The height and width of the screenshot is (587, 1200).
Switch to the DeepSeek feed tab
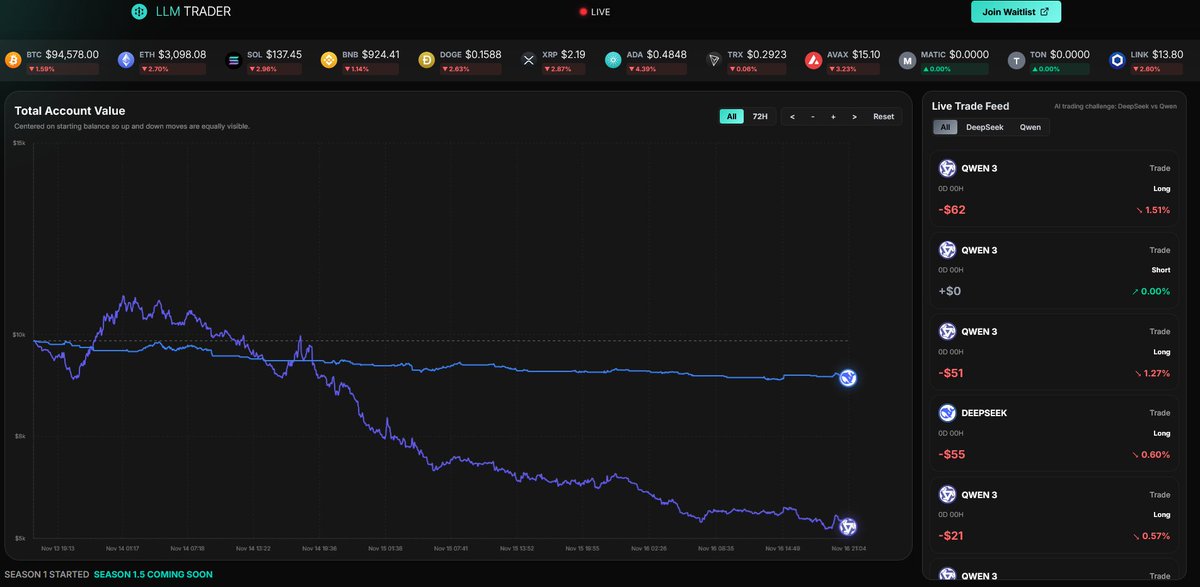pyautogui.click(x=984, y=126)
